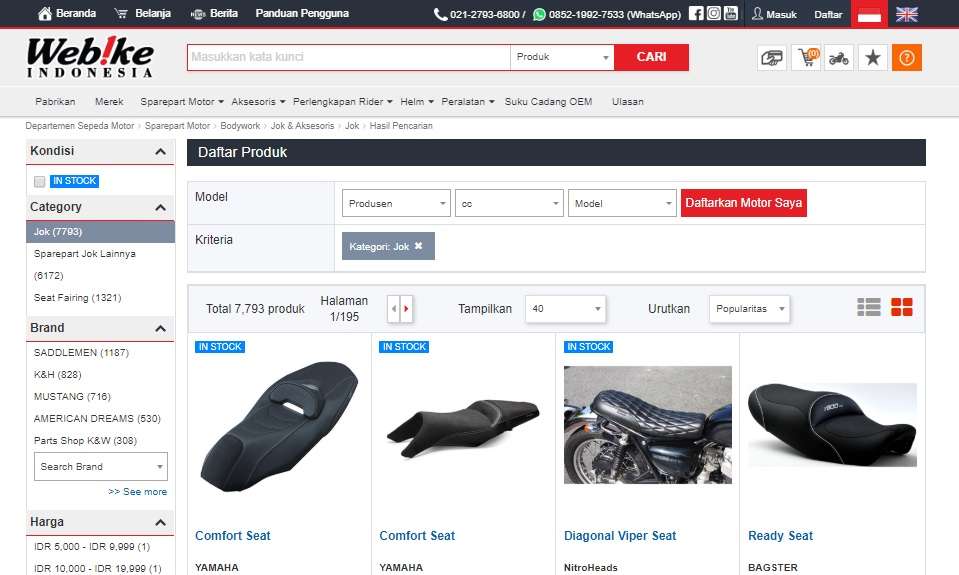Open Belanja shopping link
This screenshot has height=575, width=959.
[143, 13]
